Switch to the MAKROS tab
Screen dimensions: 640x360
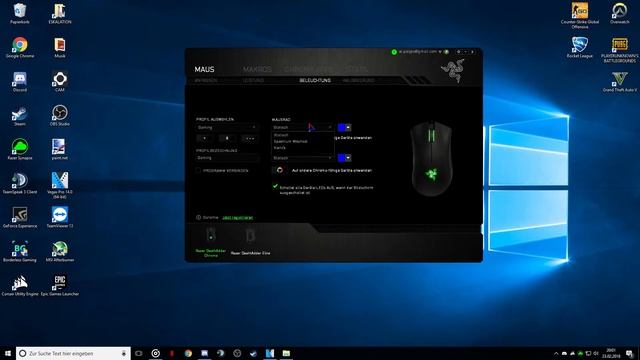click(x=257, y=69)
